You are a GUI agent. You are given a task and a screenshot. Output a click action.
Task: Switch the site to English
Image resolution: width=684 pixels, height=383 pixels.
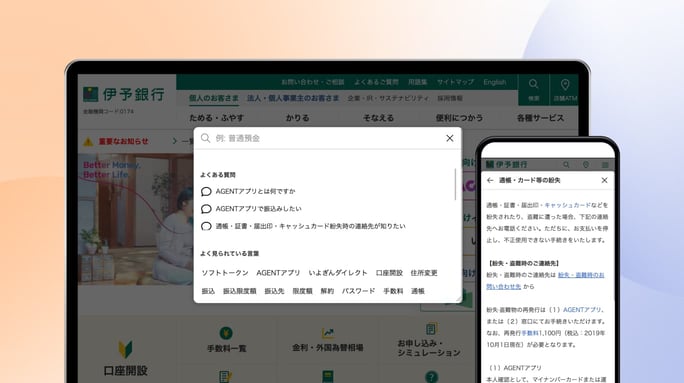click(x=495, y=82)
